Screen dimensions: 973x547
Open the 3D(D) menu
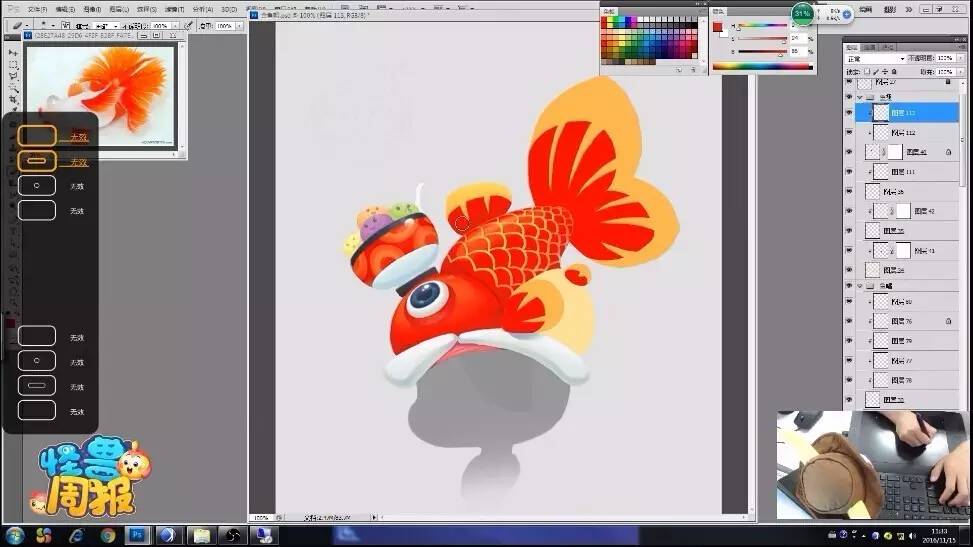click(x=229, y=9)
